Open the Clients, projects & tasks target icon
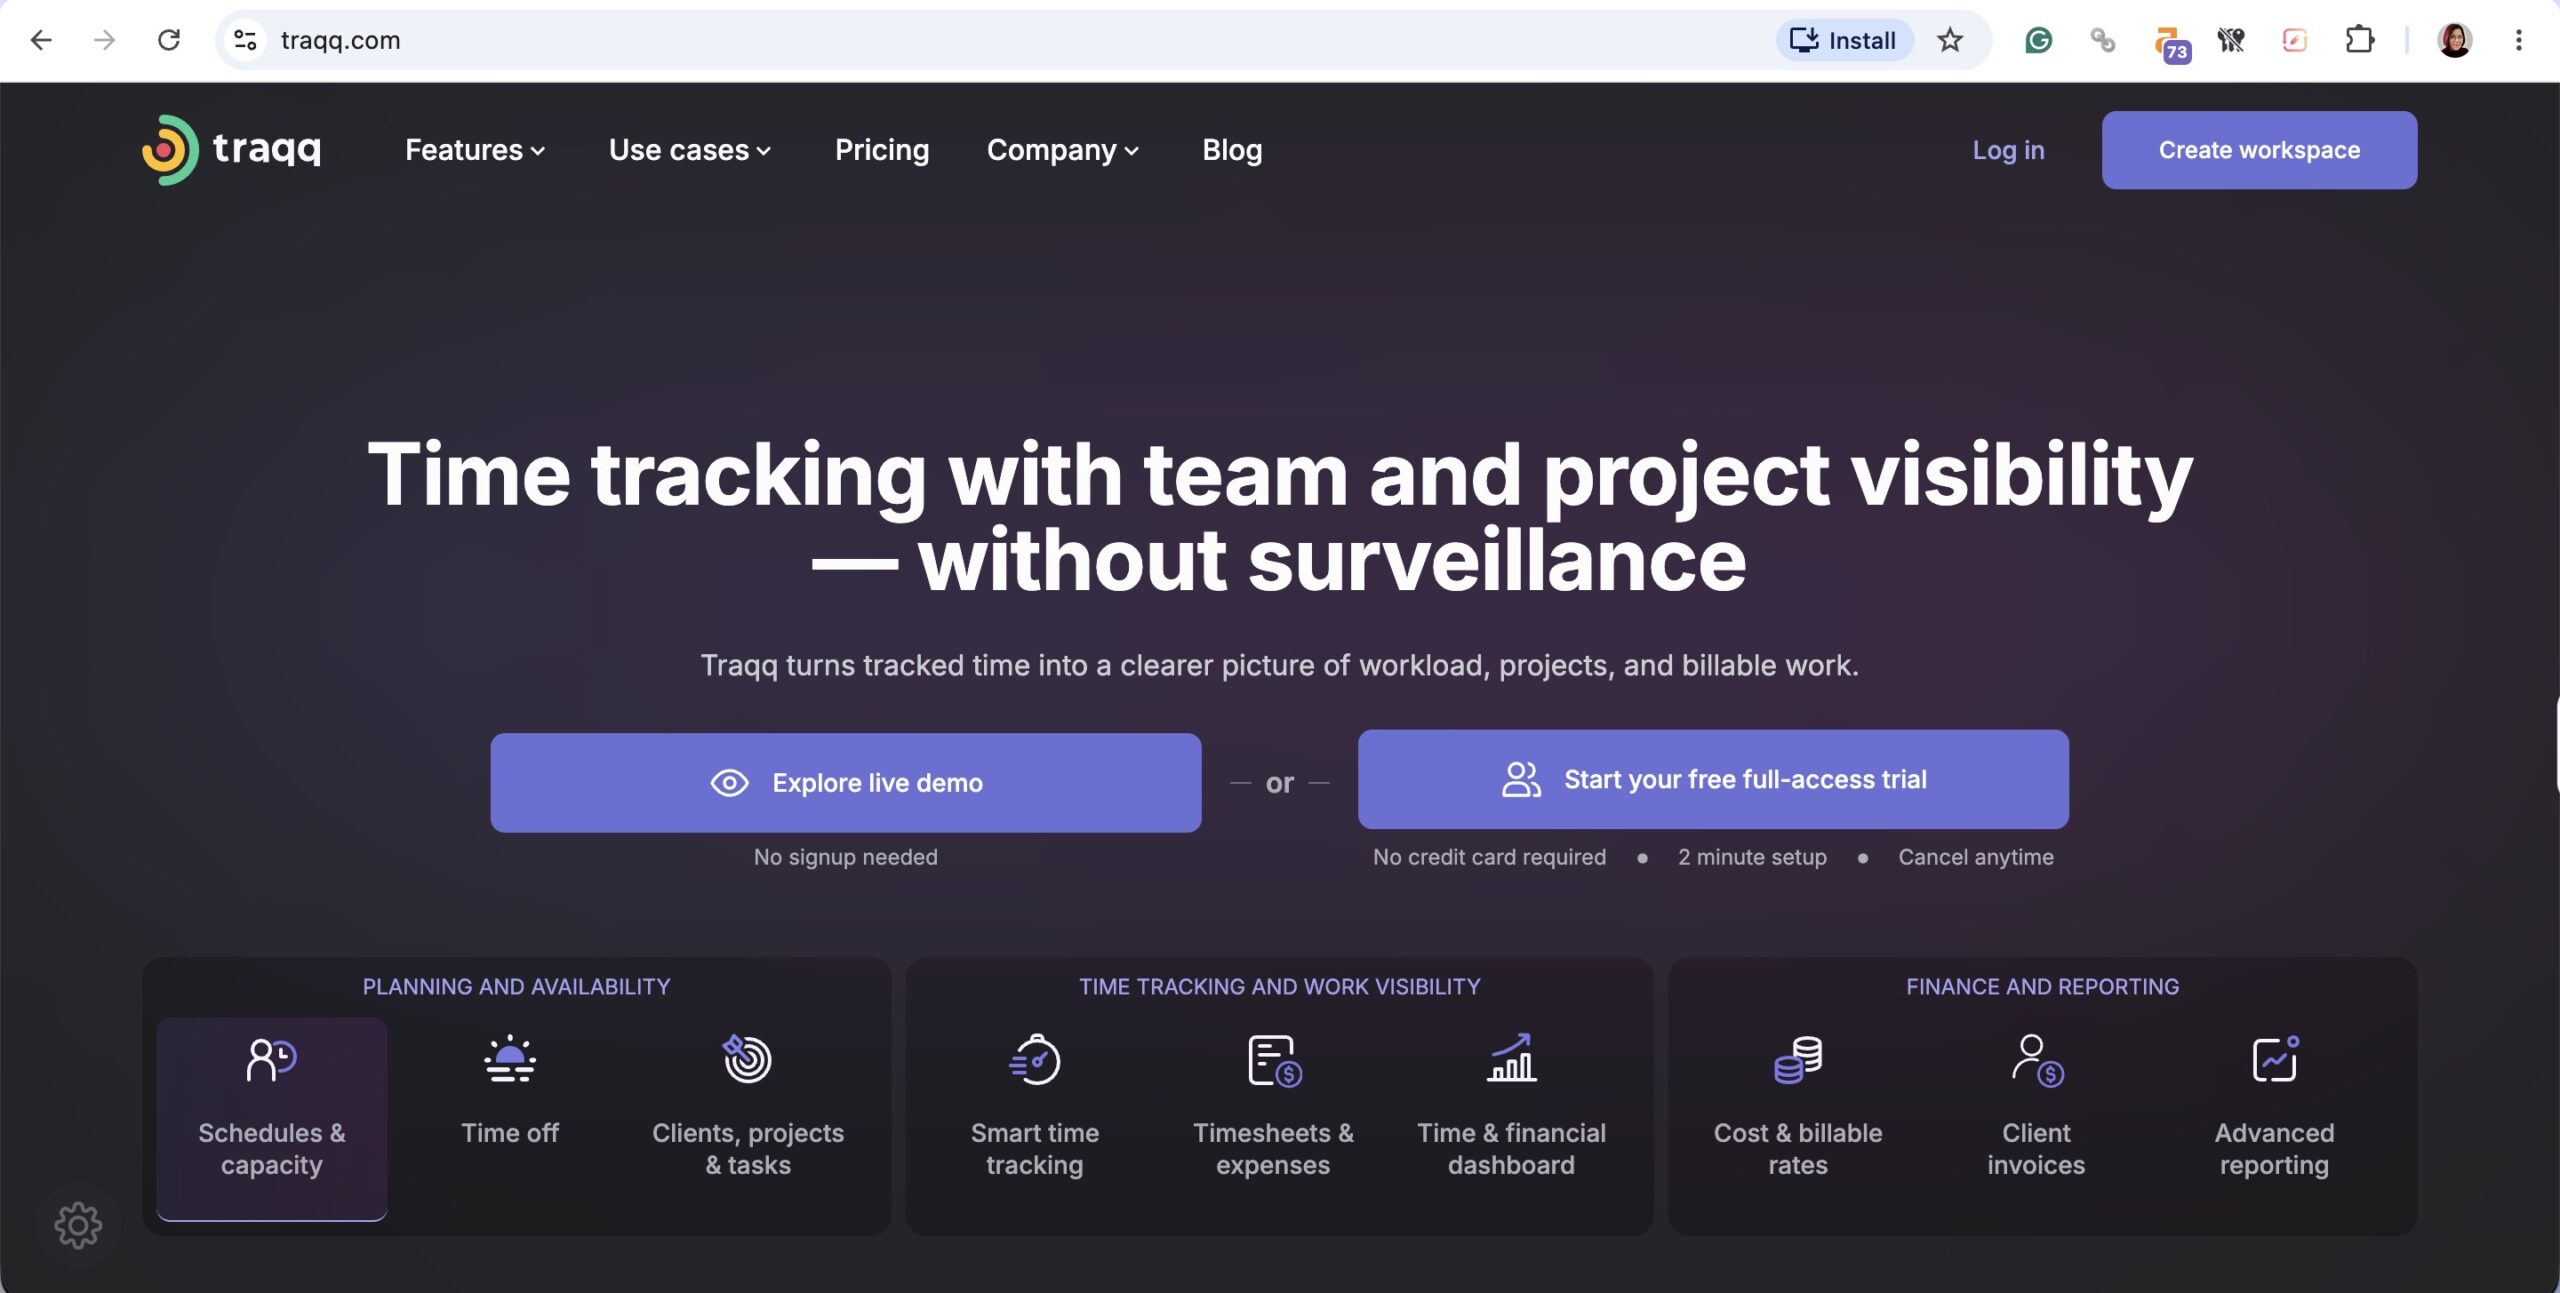This screenshot has height=1293, width=2560. tap(747, 1059)
